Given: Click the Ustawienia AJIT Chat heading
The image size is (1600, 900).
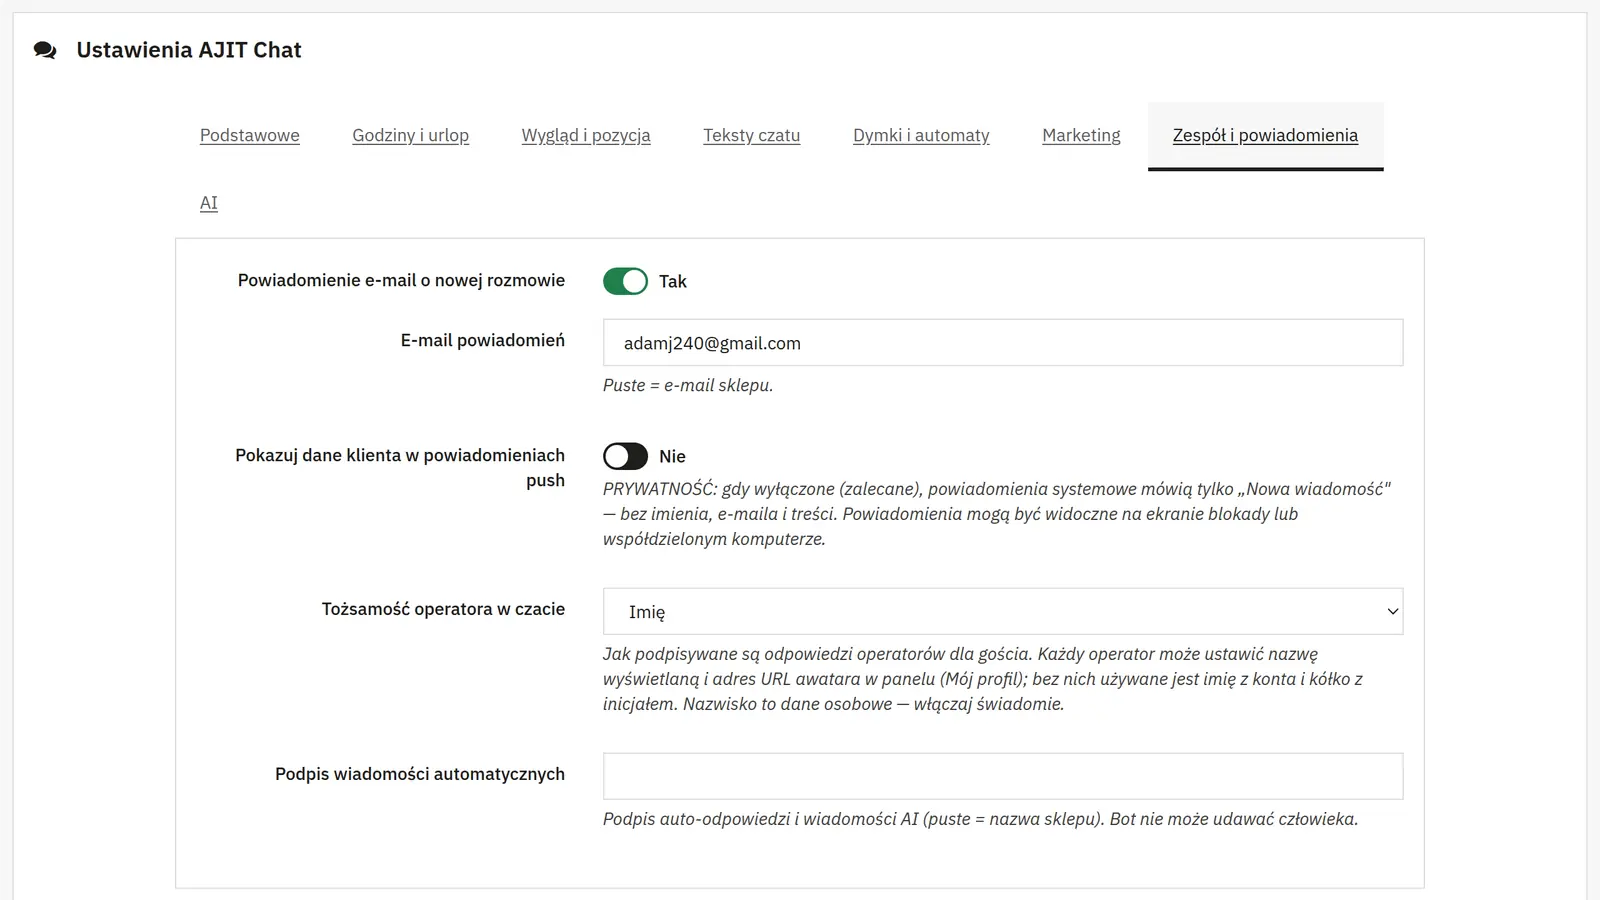Looking at the screenshot, I should (189, 50).
